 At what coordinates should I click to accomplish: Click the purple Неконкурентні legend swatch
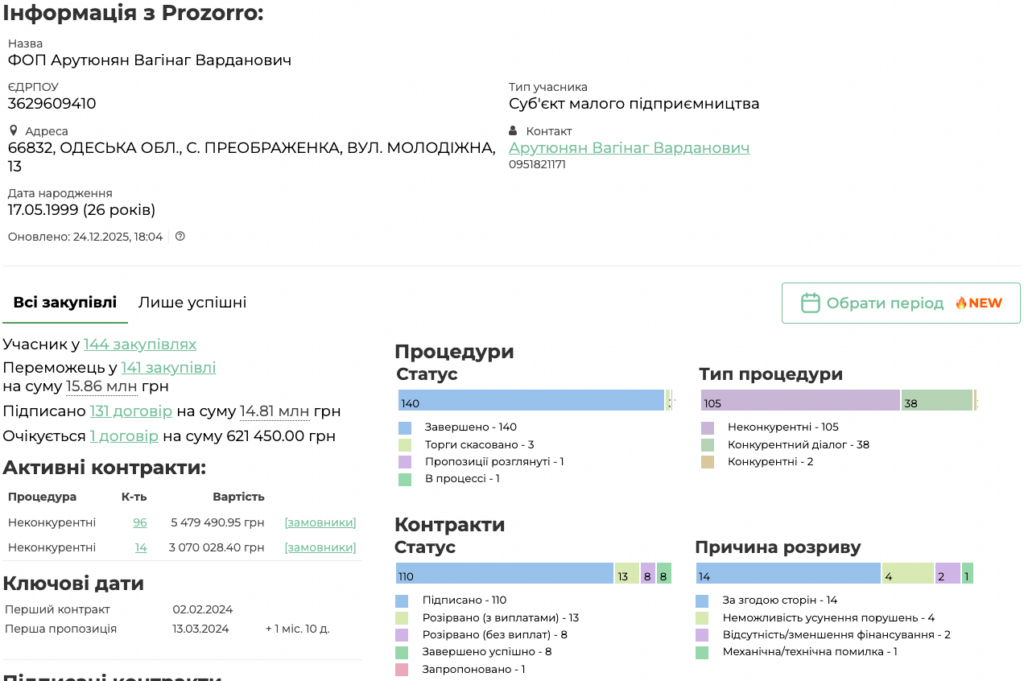tap(707, 427)
